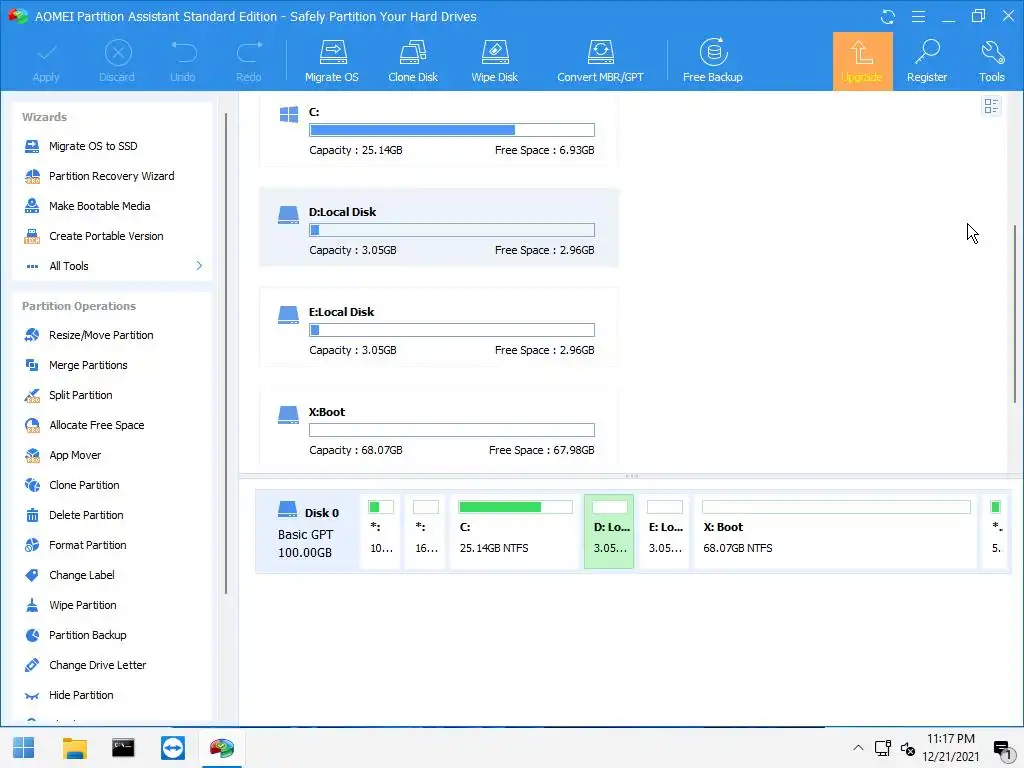Click the refresh icon in the title bar
This screenshot has height=768, width=1024.
(x=888, y=16)
